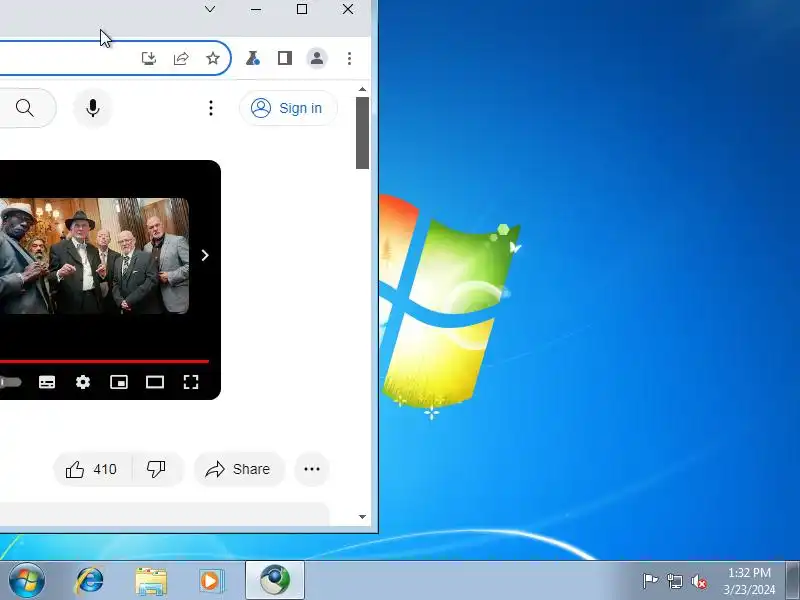This screenshot has width=800, height=600.
Task: Click the Share button
Action: [x=238, y=469]
